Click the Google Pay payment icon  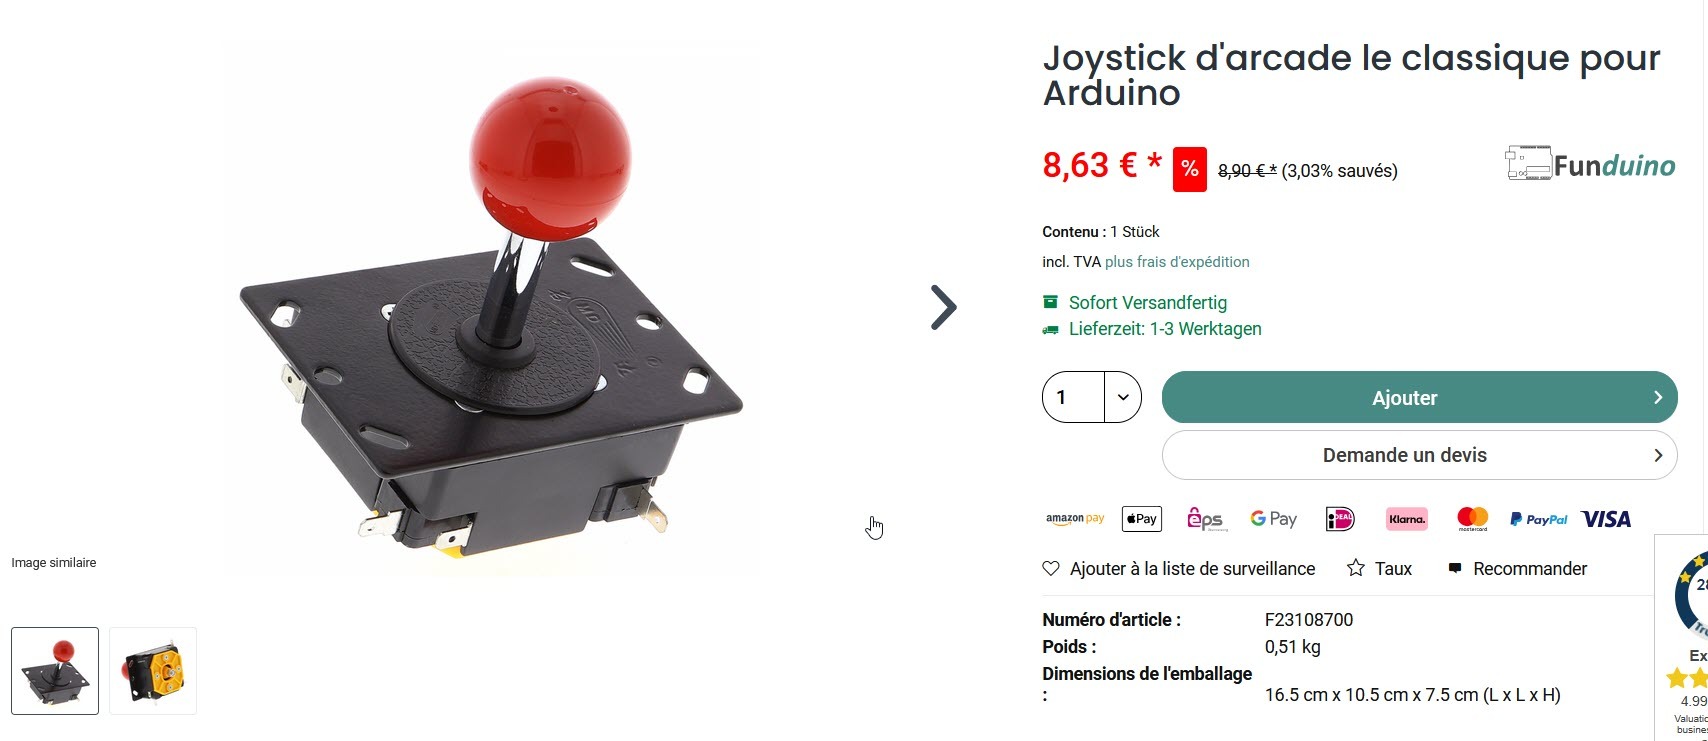point(1273,519)
